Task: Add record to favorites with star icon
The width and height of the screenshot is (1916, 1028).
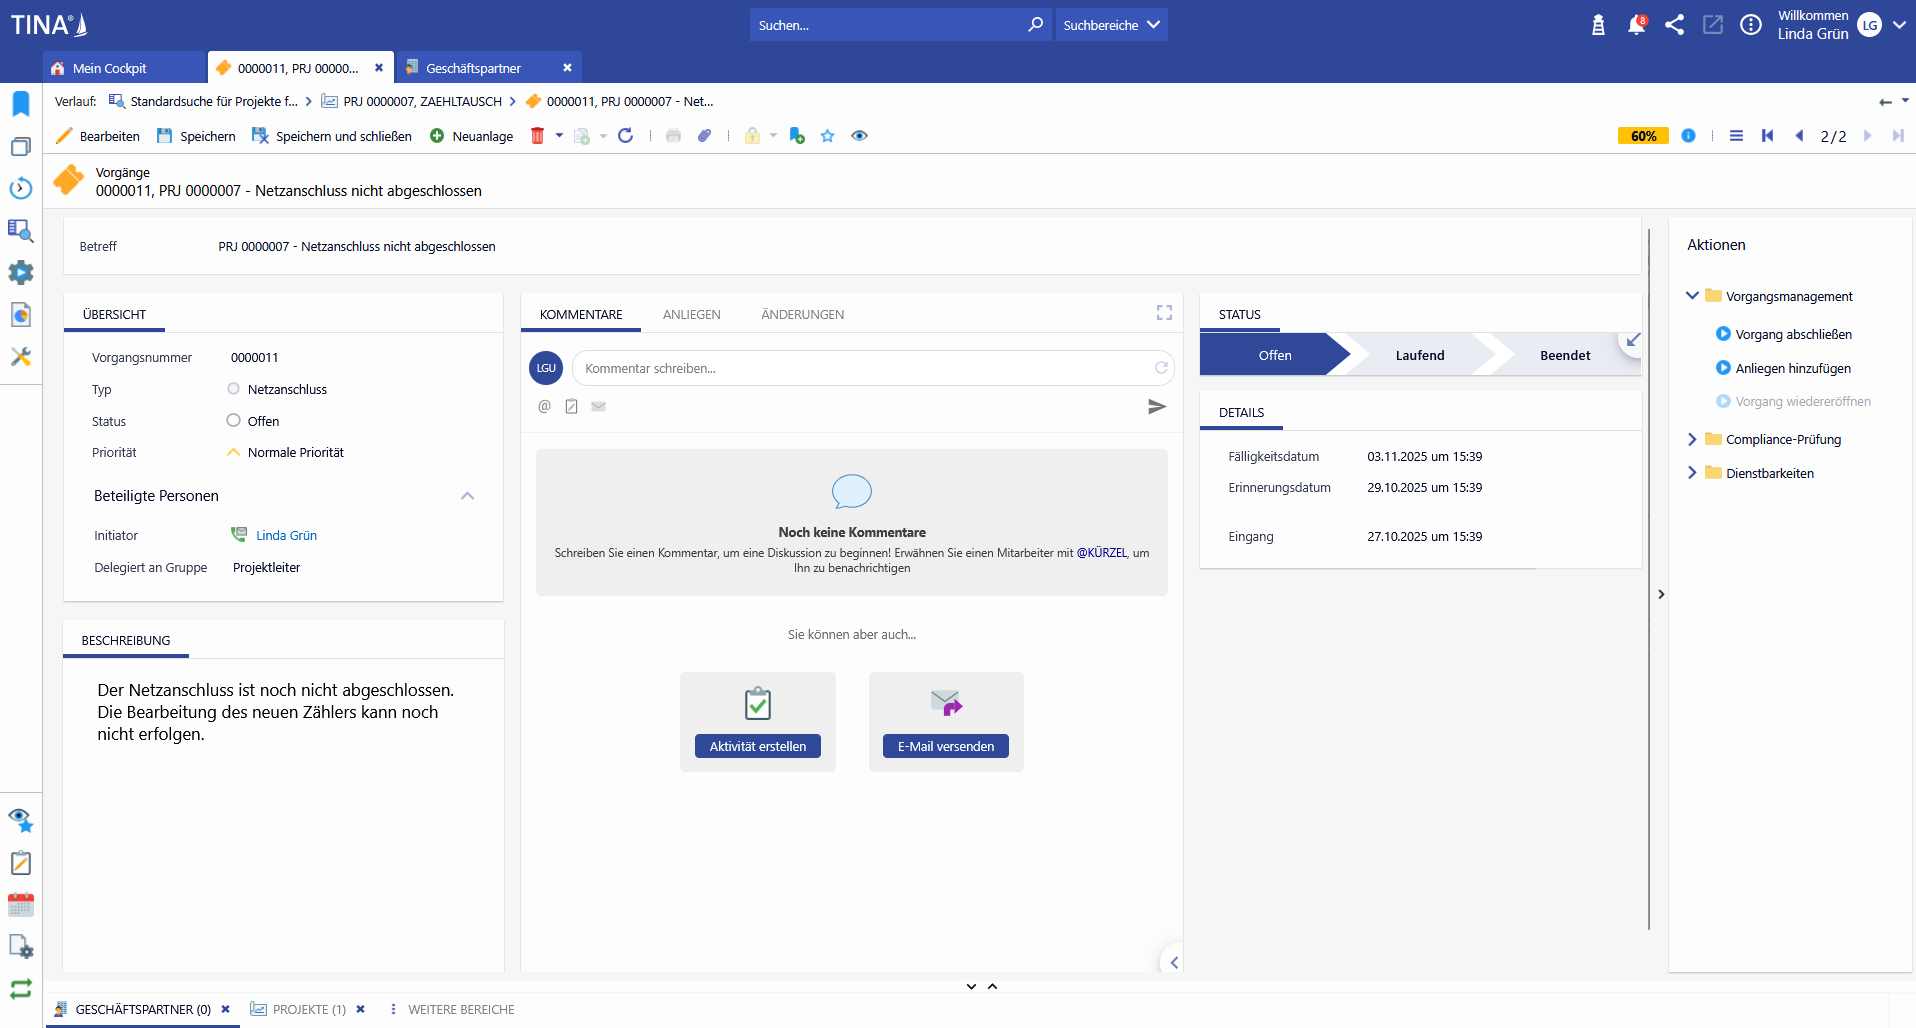Action: point(827,136)
